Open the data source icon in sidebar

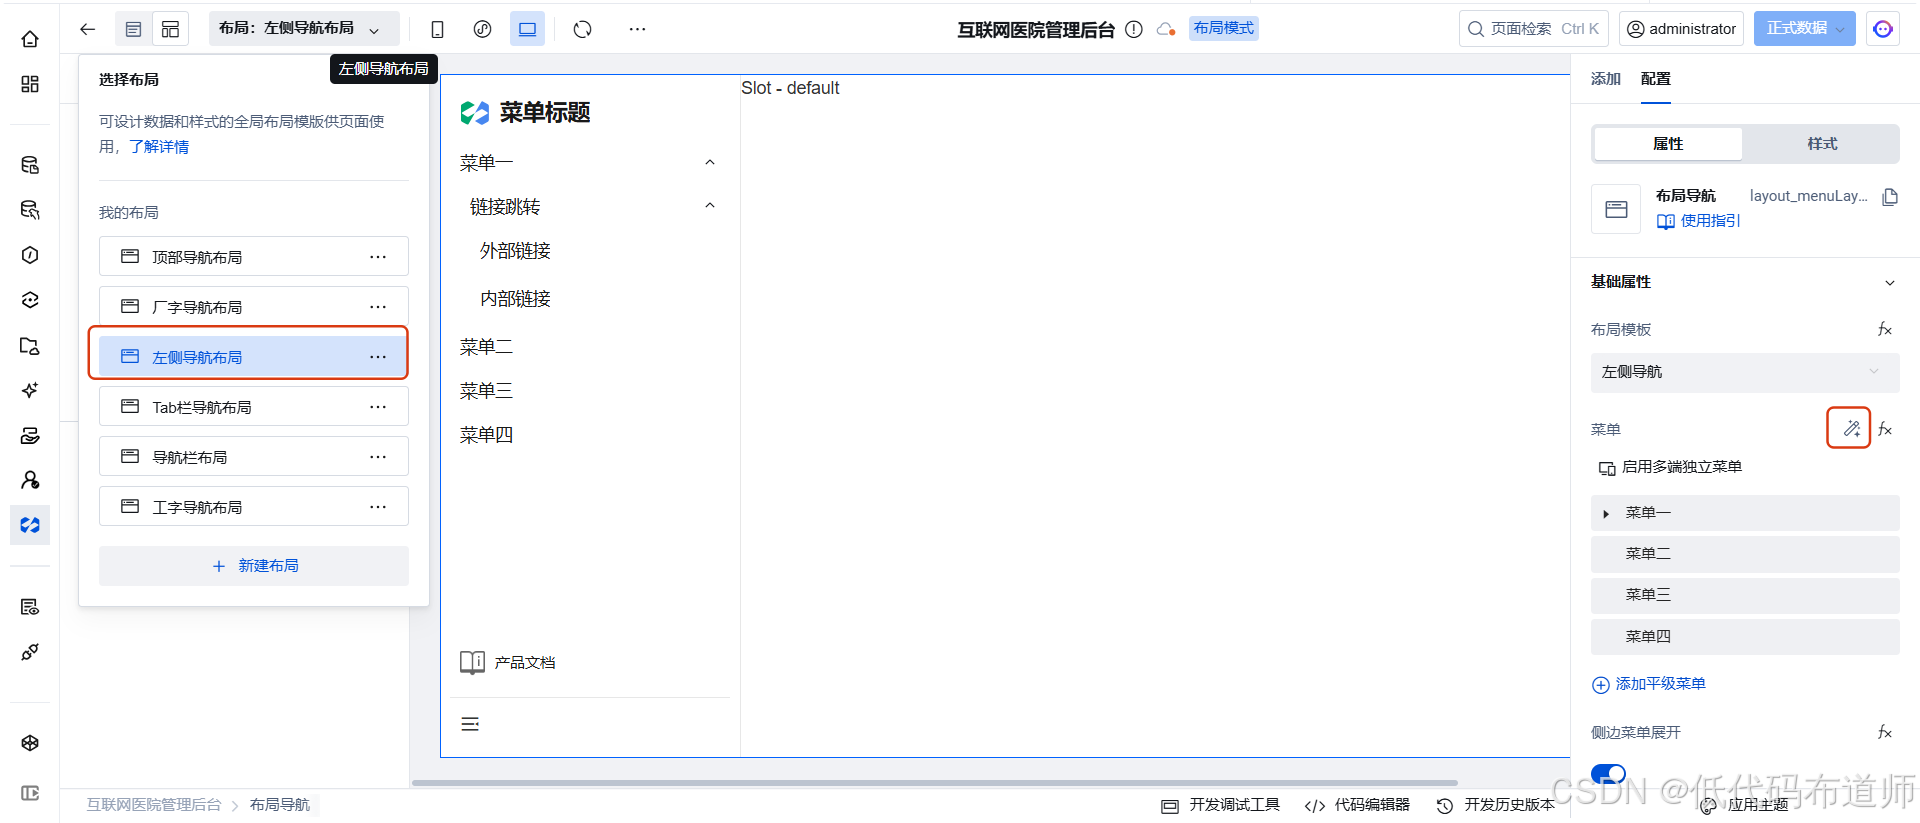pyautogui.click(x=30, y=165)
